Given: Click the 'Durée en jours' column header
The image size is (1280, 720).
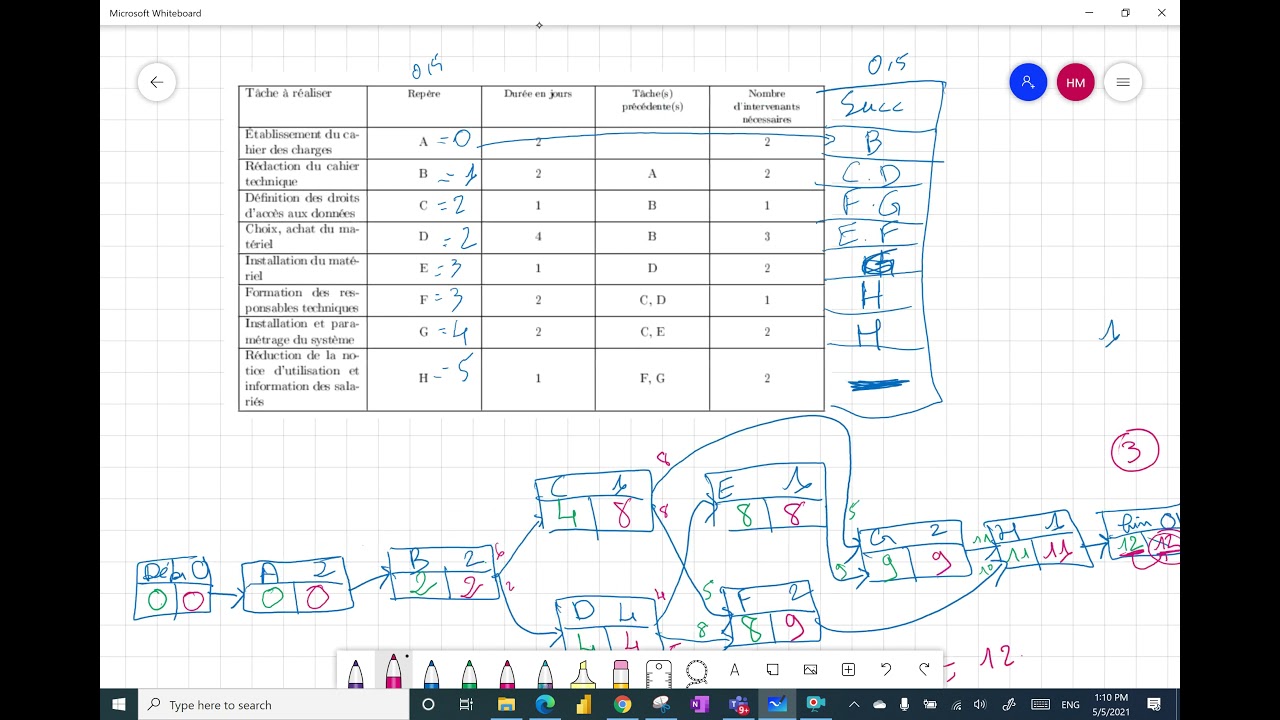Looking at the screenshot, I should (x=538, y=94).
